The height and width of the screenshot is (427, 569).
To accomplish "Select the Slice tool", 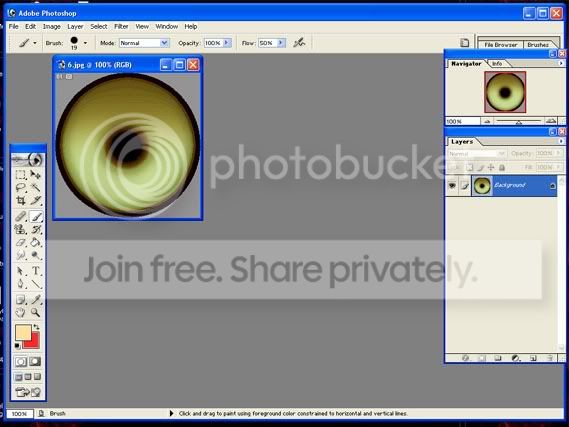I will coord(36,200).
